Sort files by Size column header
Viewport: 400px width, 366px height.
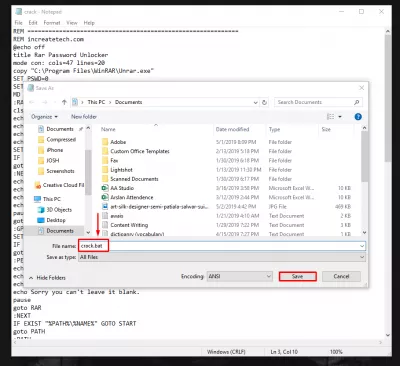tap(326, 129)
